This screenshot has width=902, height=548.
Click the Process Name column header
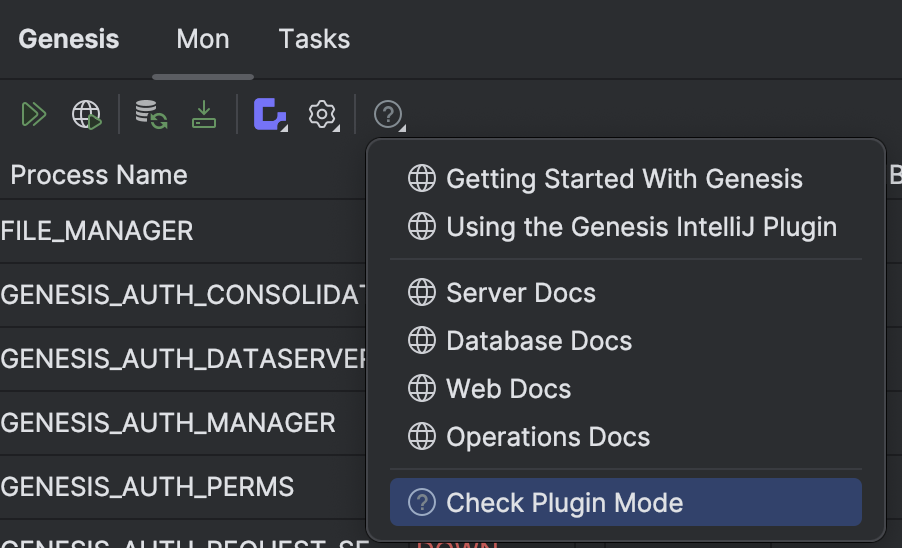pyautogui.click(x=99, y=175)
